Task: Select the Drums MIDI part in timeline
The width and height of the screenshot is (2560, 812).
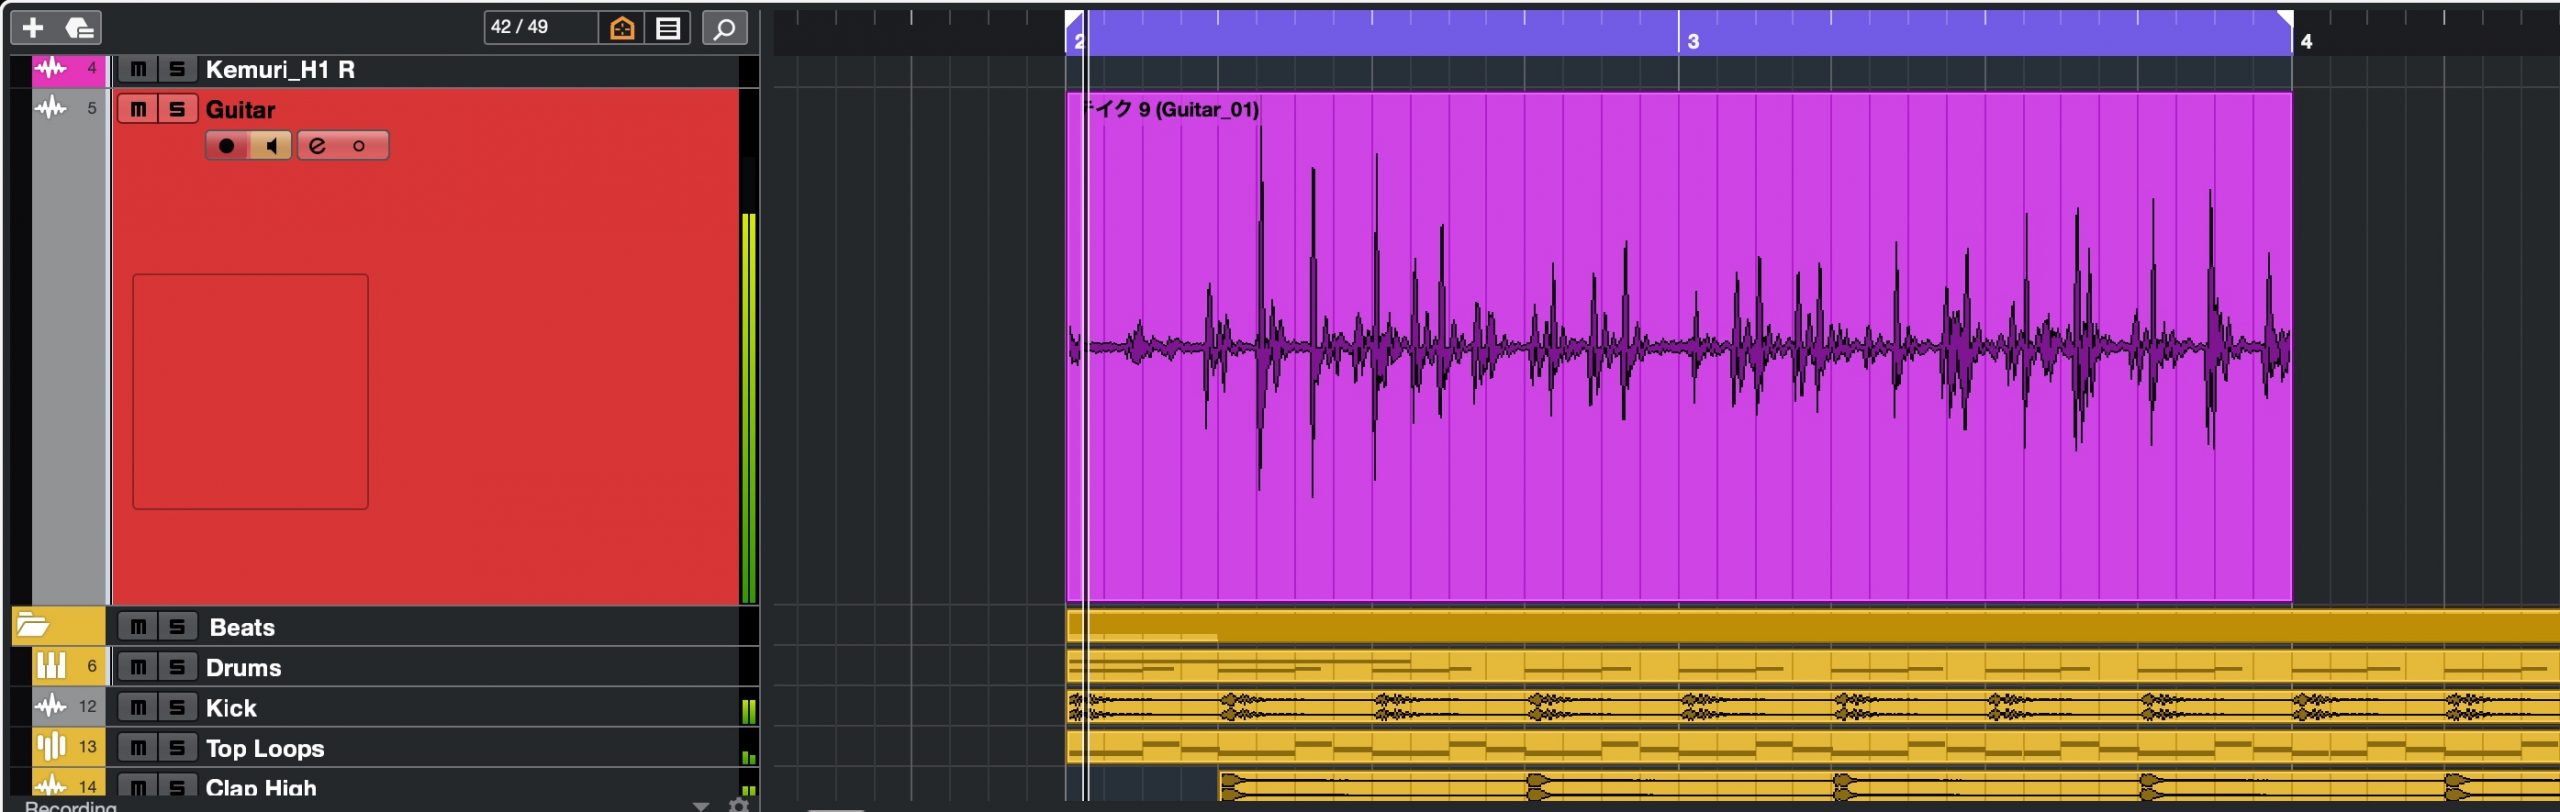Action: (x=1813, y=666)
